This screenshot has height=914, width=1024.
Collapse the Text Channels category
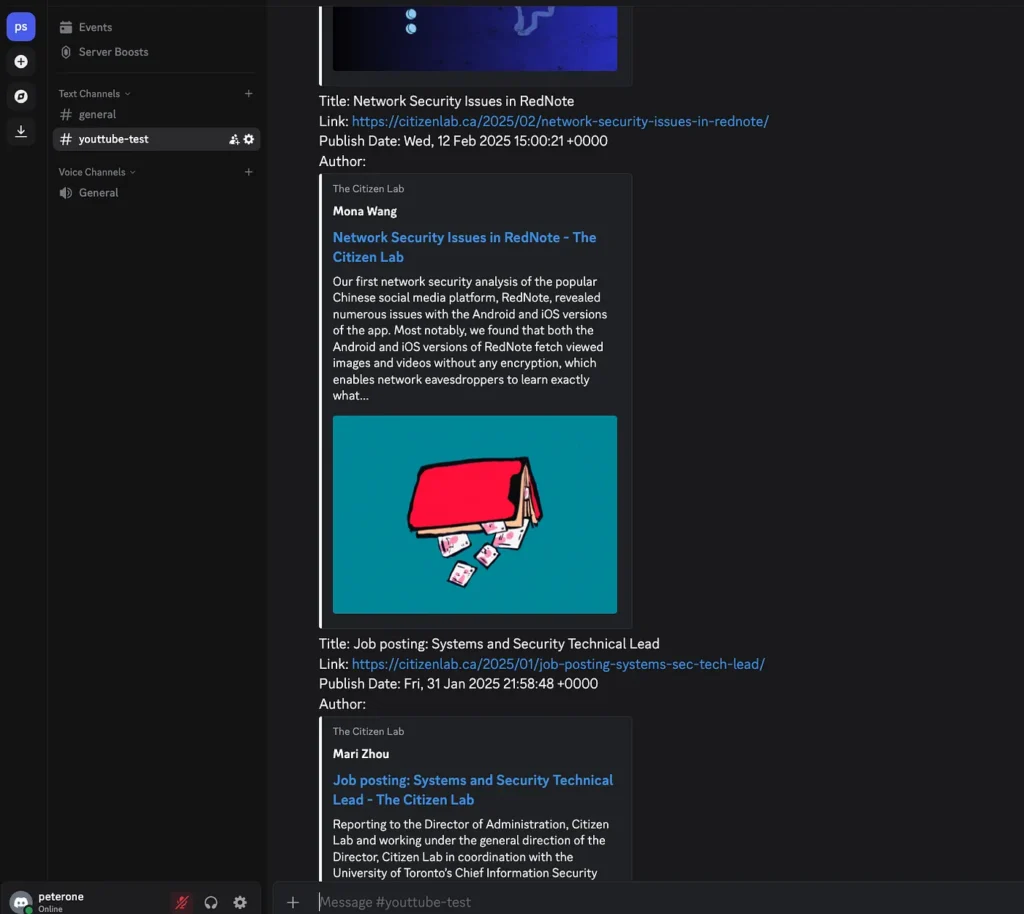tap(89, 93)
